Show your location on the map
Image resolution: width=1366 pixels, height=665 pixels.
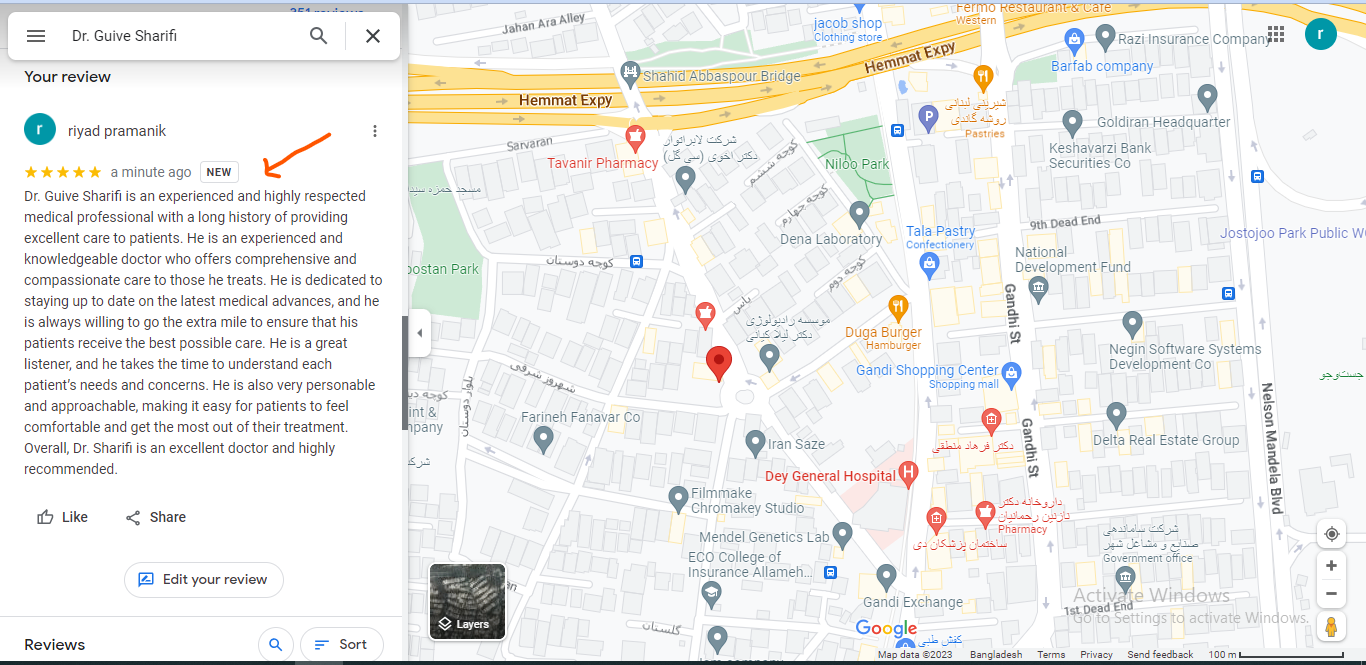(x=1331, y=534)
